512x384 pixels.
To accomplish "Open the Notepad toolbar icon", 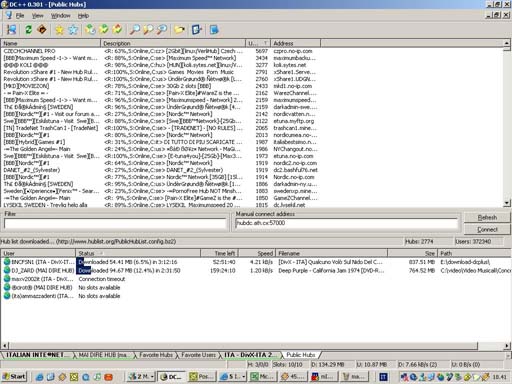I will click(214, 30).
